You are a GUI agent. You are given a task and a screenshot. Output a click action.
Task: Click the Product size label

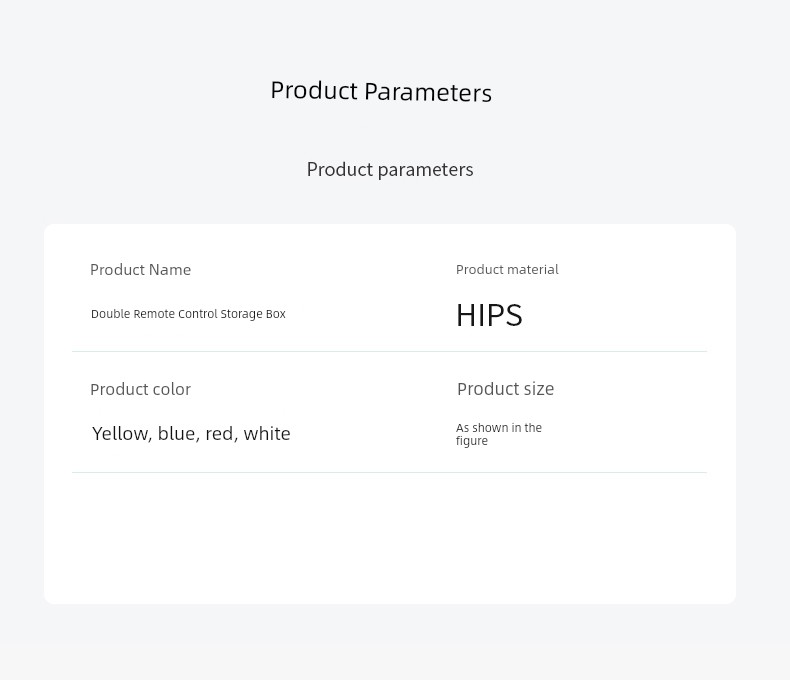point(505,389)
